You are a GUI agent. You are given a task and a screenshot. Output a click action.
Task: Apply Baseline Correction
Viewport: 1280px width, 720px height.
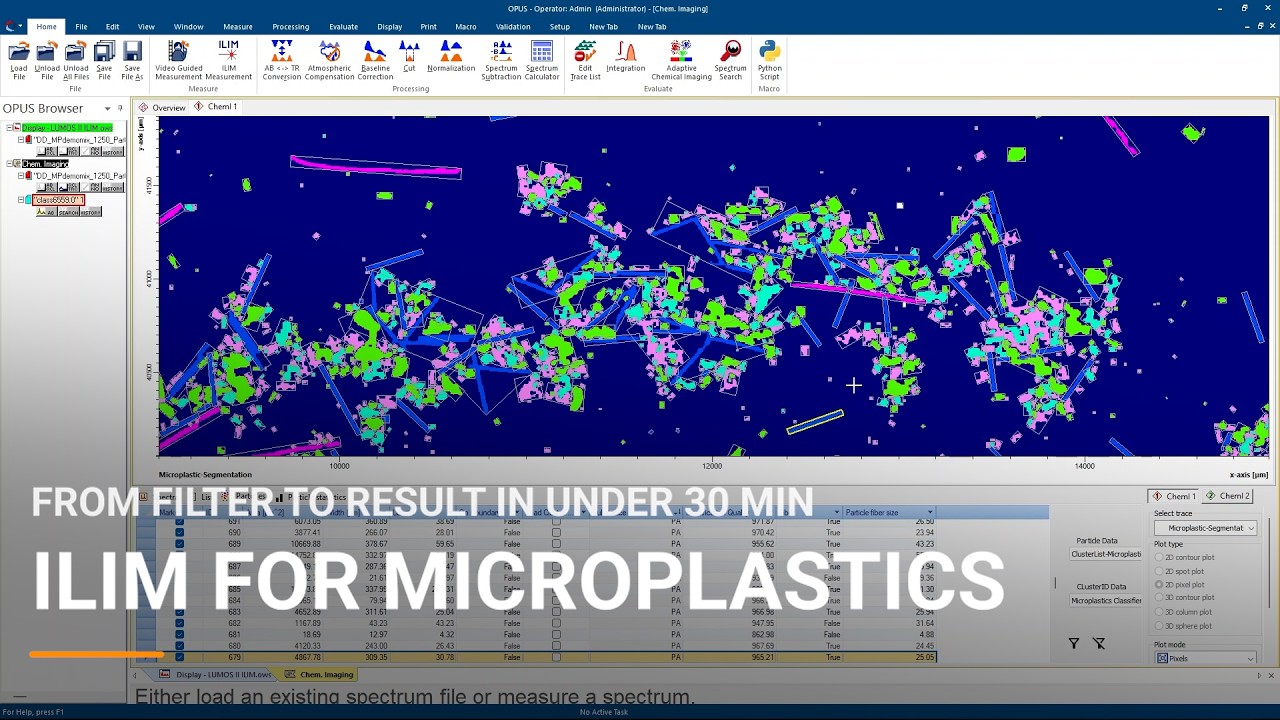(375, 61)
